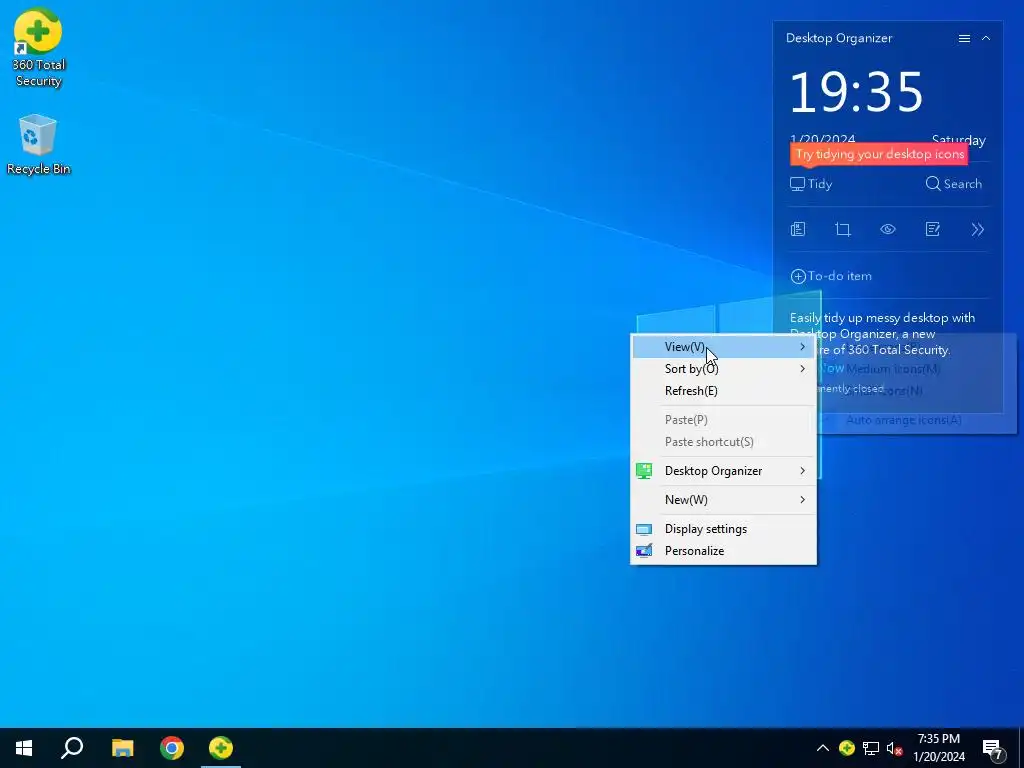Screen dimensions: 1024x768
Task: Open the Desktop Organizer context menu entry
Action: pos(724,471)
